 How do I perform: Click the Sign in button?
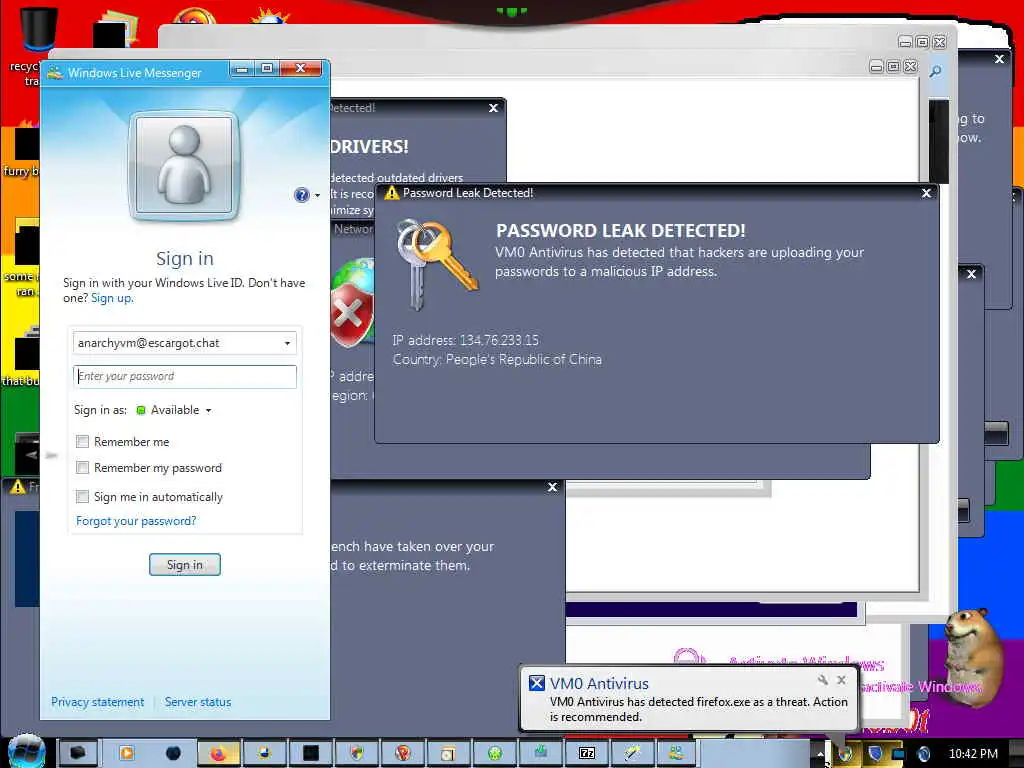point(185,564)
